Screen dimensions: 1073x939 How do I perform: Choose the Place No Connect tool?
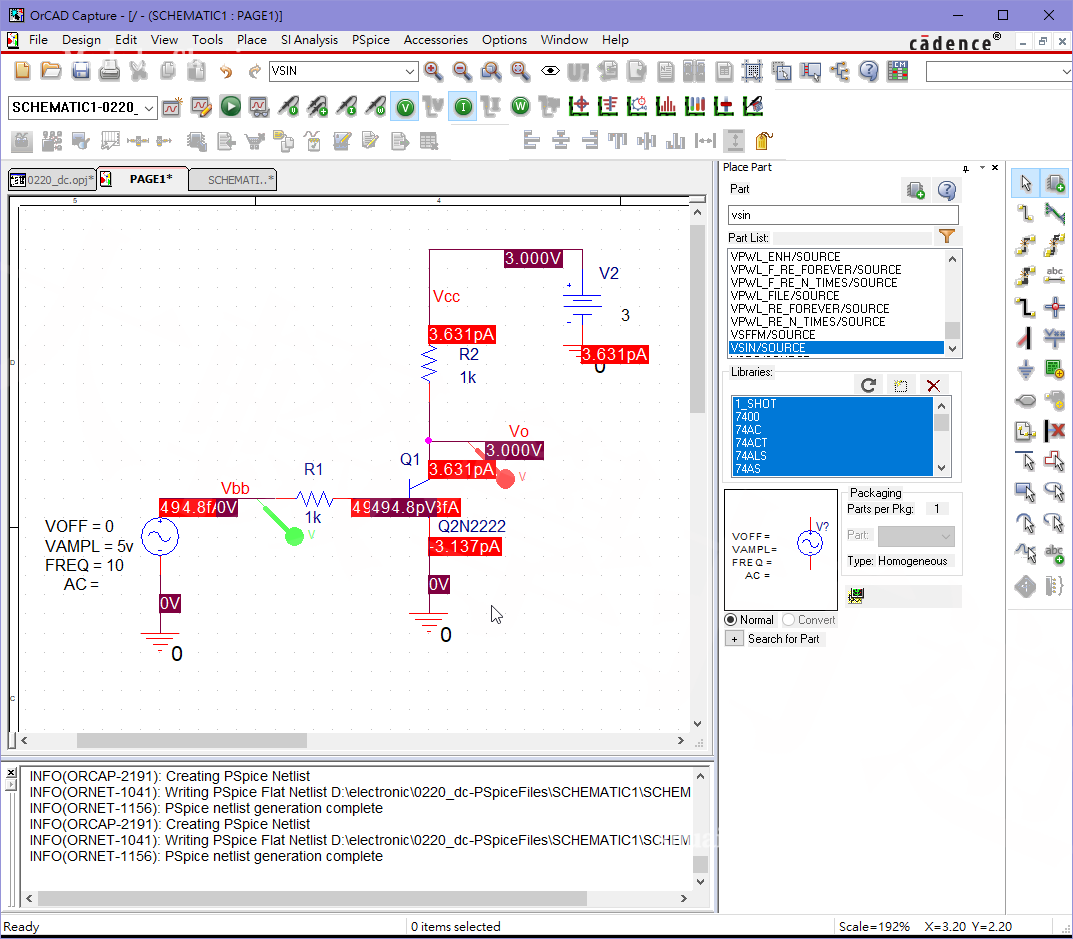[1055, 431]
